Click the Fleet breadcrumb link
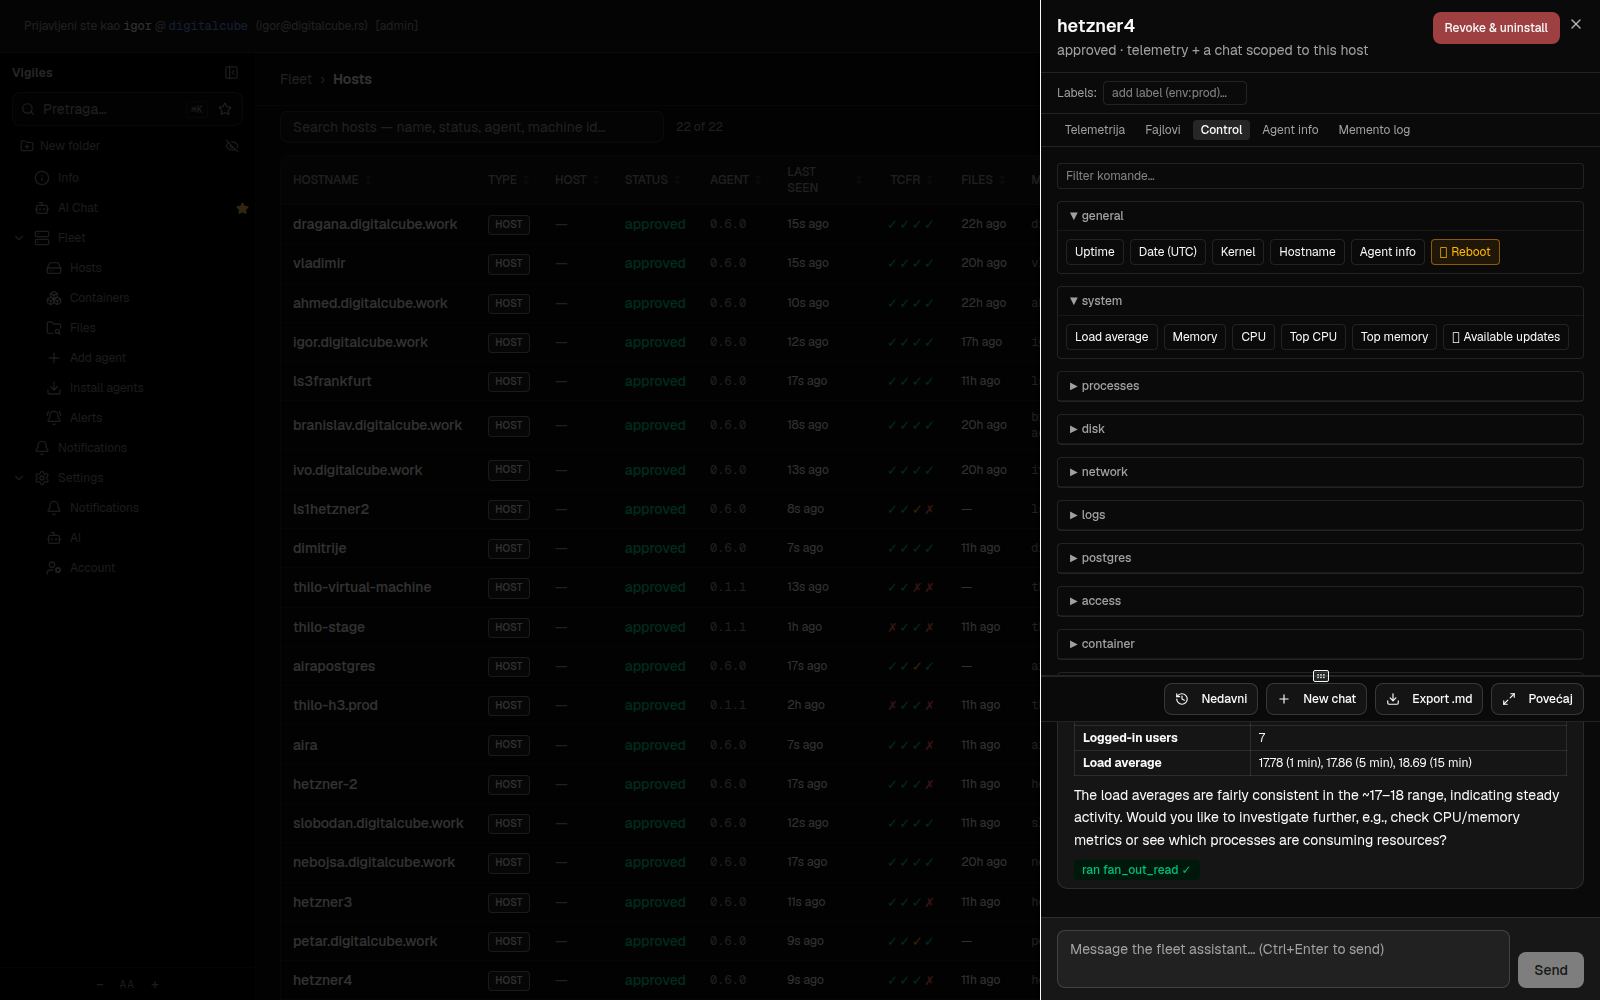The width and height of the screenshot is (1600, 1000). 296,79
